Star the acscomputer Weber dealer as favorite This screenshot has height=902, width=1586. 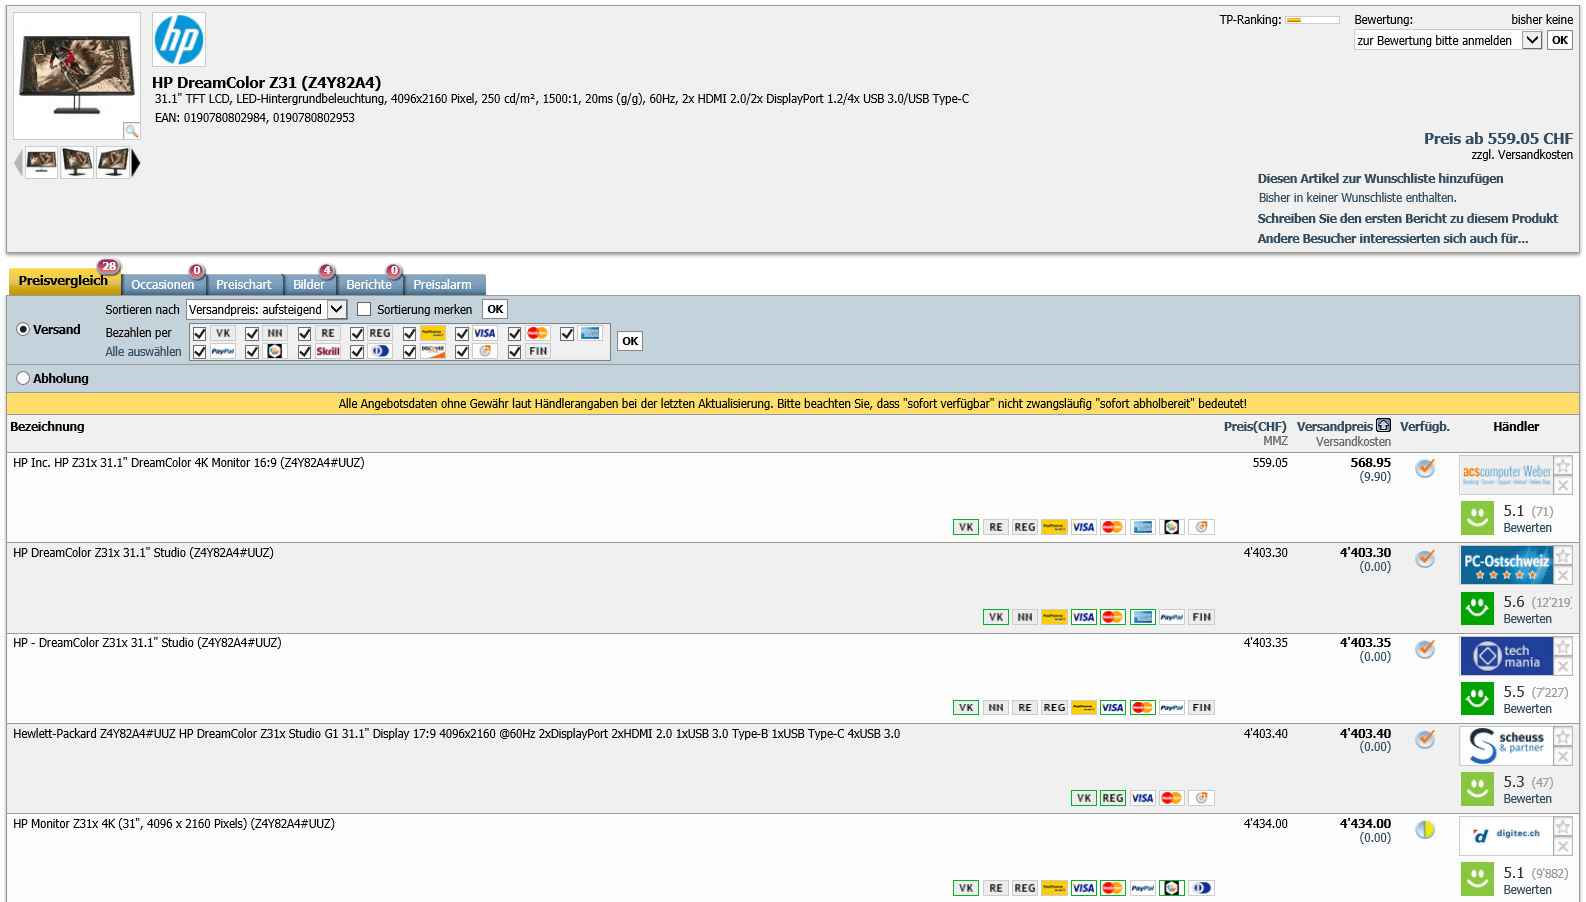click(1563, 466)
